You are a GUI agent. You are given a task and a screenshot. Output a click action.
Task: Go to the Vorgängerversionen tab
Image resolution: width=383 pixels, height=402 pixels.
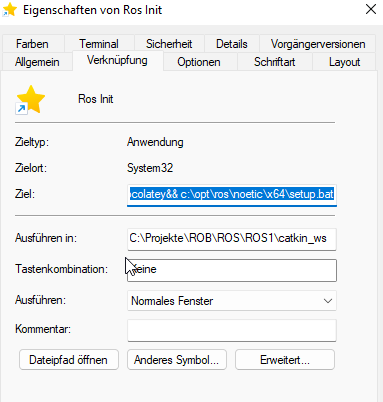pyautogui.click(x=318, y=44)
